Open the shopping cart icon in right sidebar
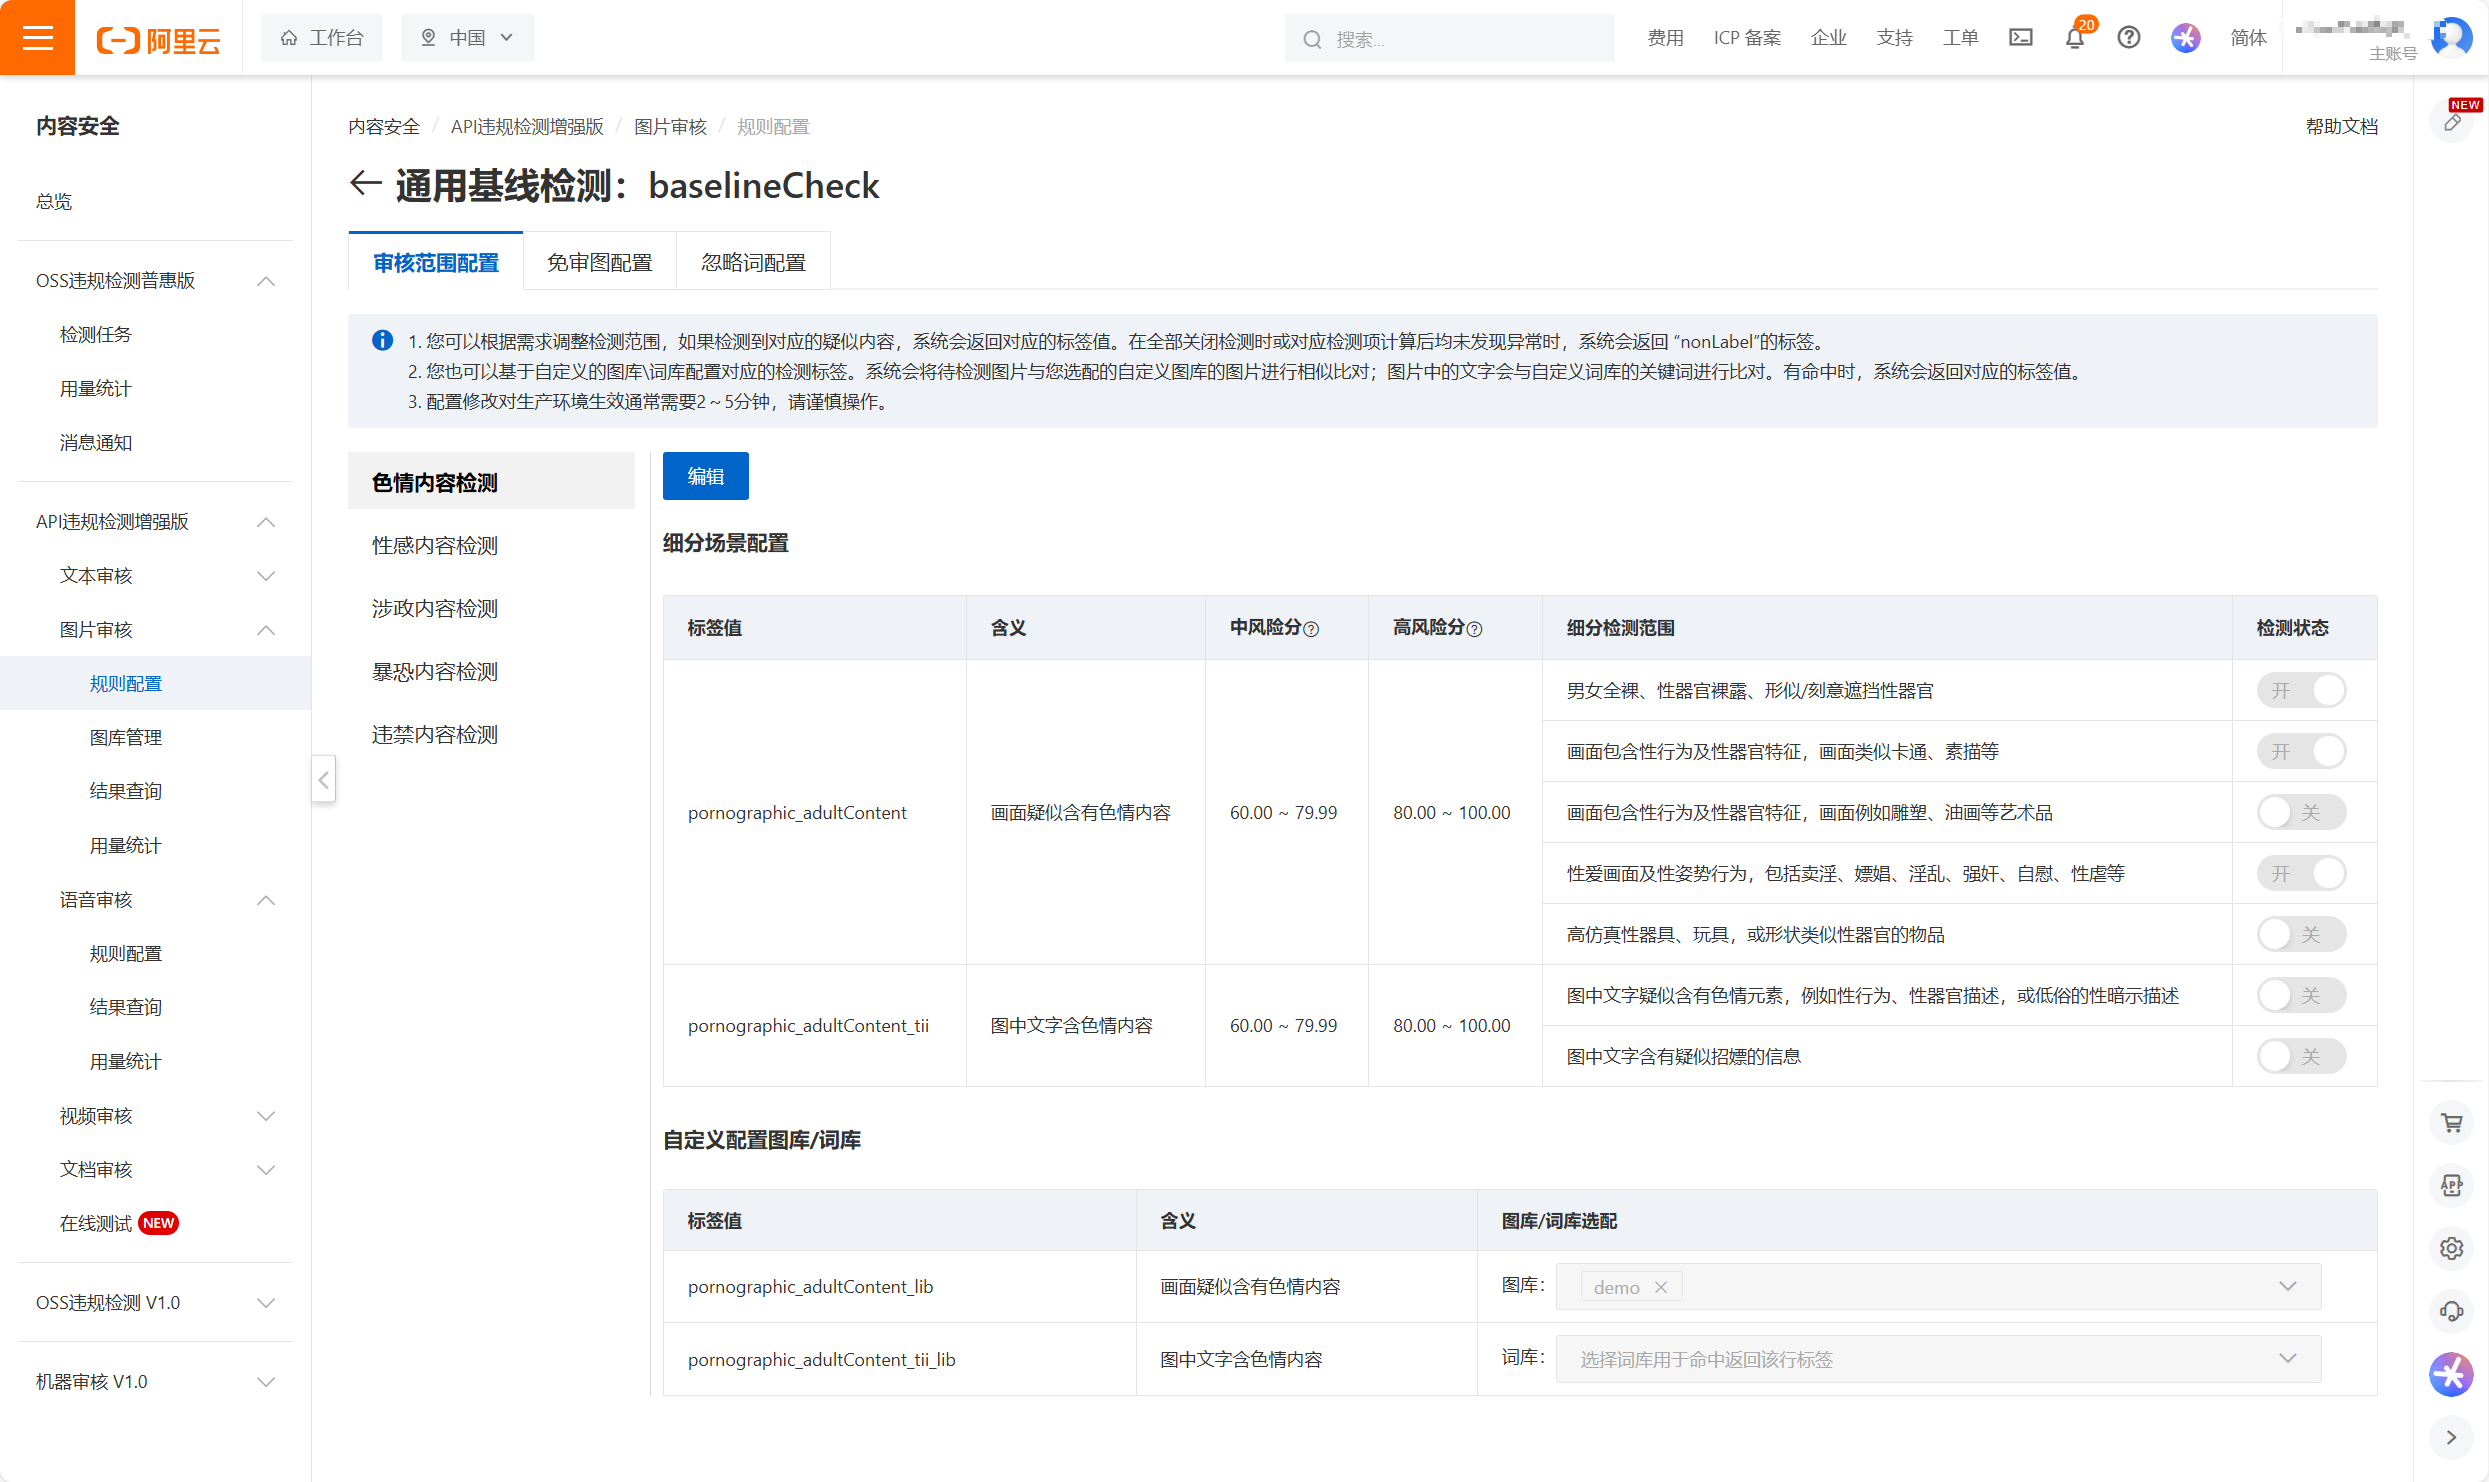Viewport: 2489px width, 1482px height. [2451, 1123]
